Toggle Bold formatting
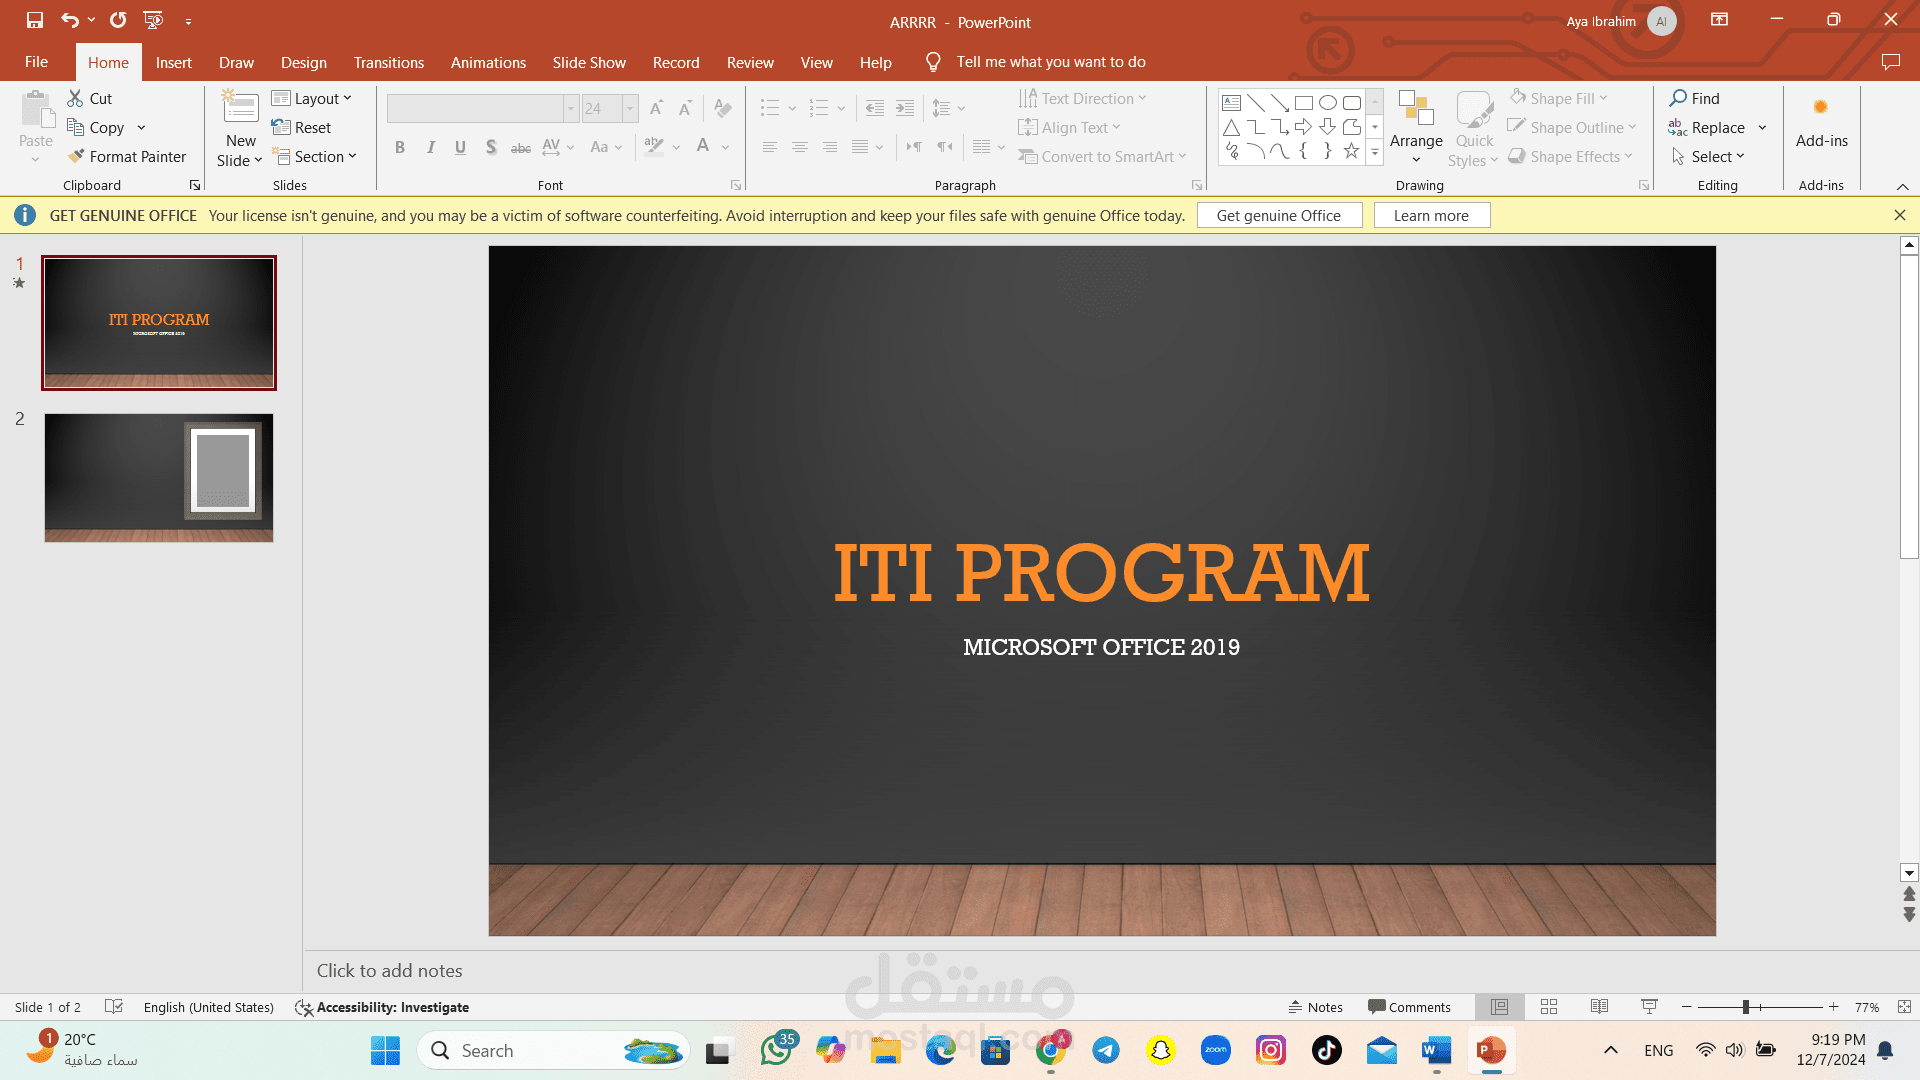Screen dimensions: 1920x1080 coord(400,147)
